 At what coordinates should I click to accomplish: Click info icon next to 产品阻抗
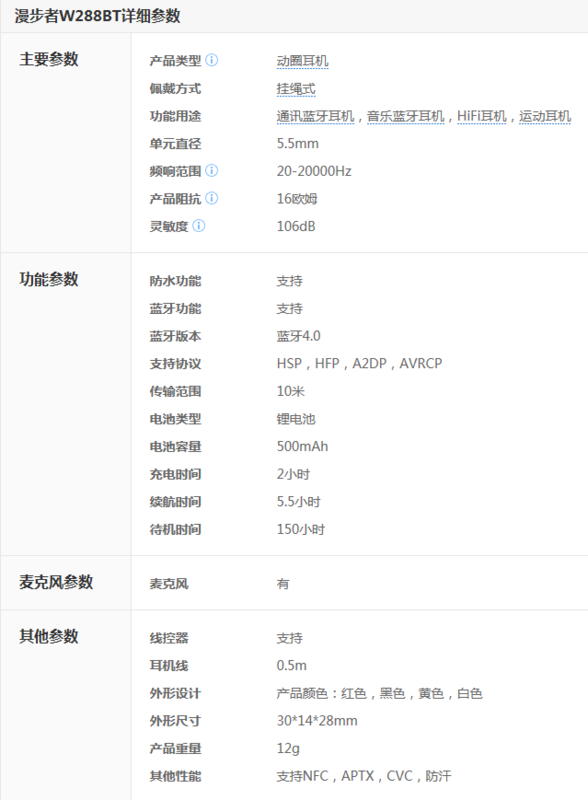point(211,198)
